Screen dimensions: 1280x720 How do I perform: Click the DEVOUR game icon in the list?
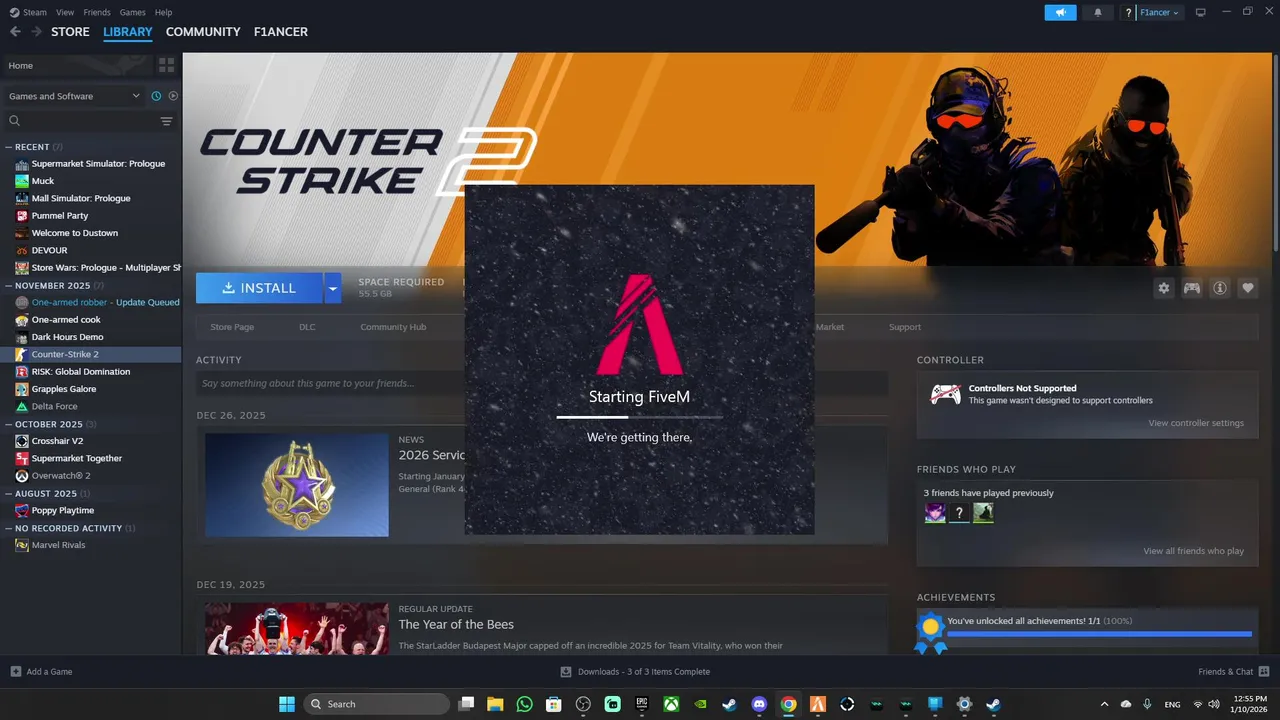click(22, 250)
